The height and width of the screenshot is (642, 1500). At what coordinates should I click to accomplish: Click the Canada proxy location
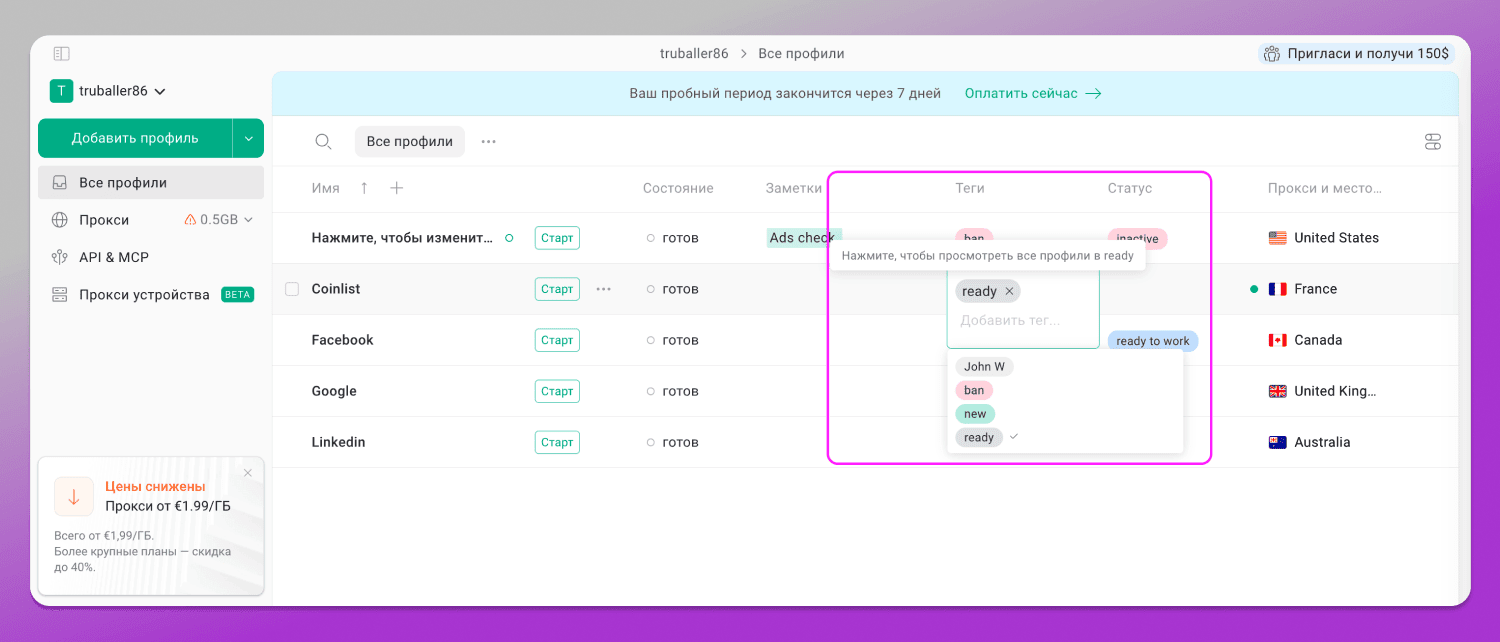point(1306,340)
